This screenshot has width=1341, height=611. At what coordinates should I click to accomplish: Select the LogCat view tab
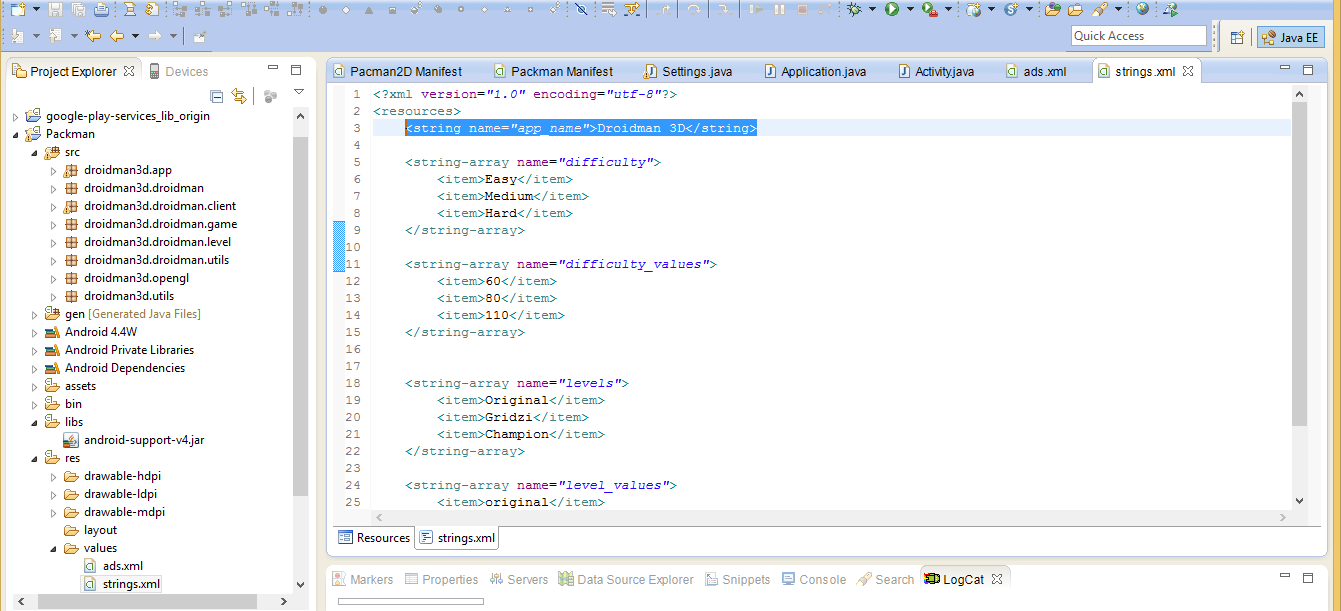click(963, 579)
